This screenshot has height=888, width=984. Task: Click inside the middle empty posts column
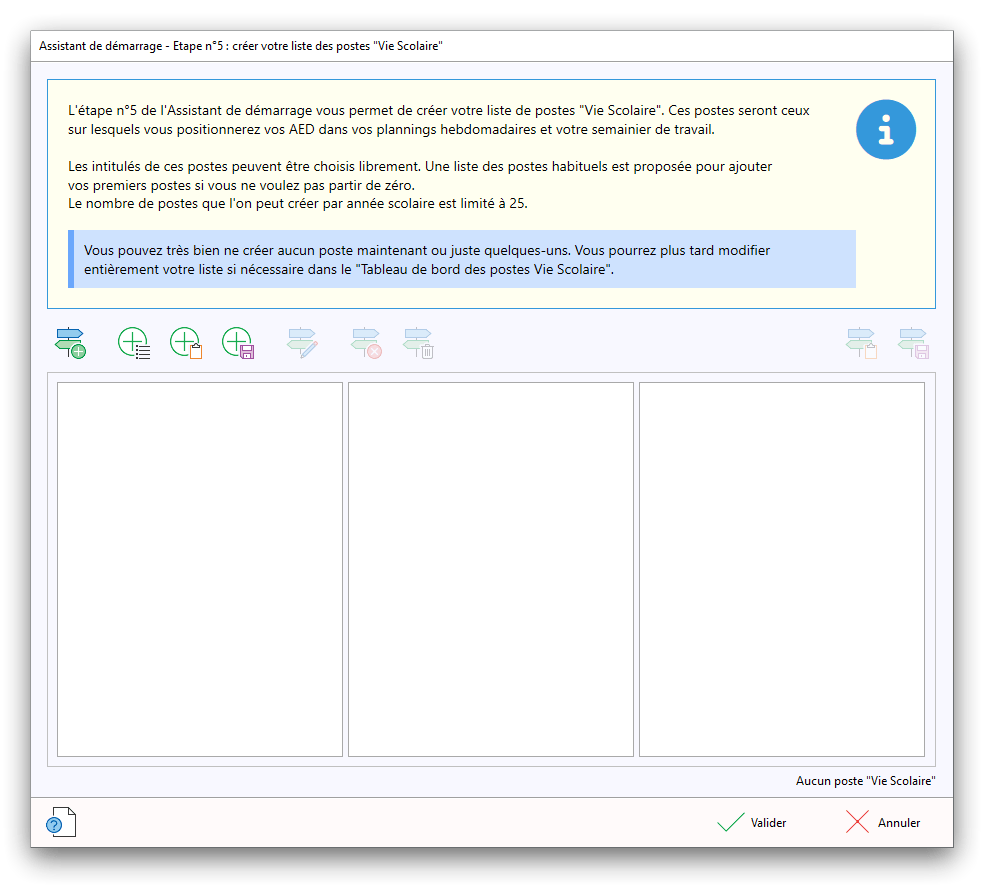490,569
